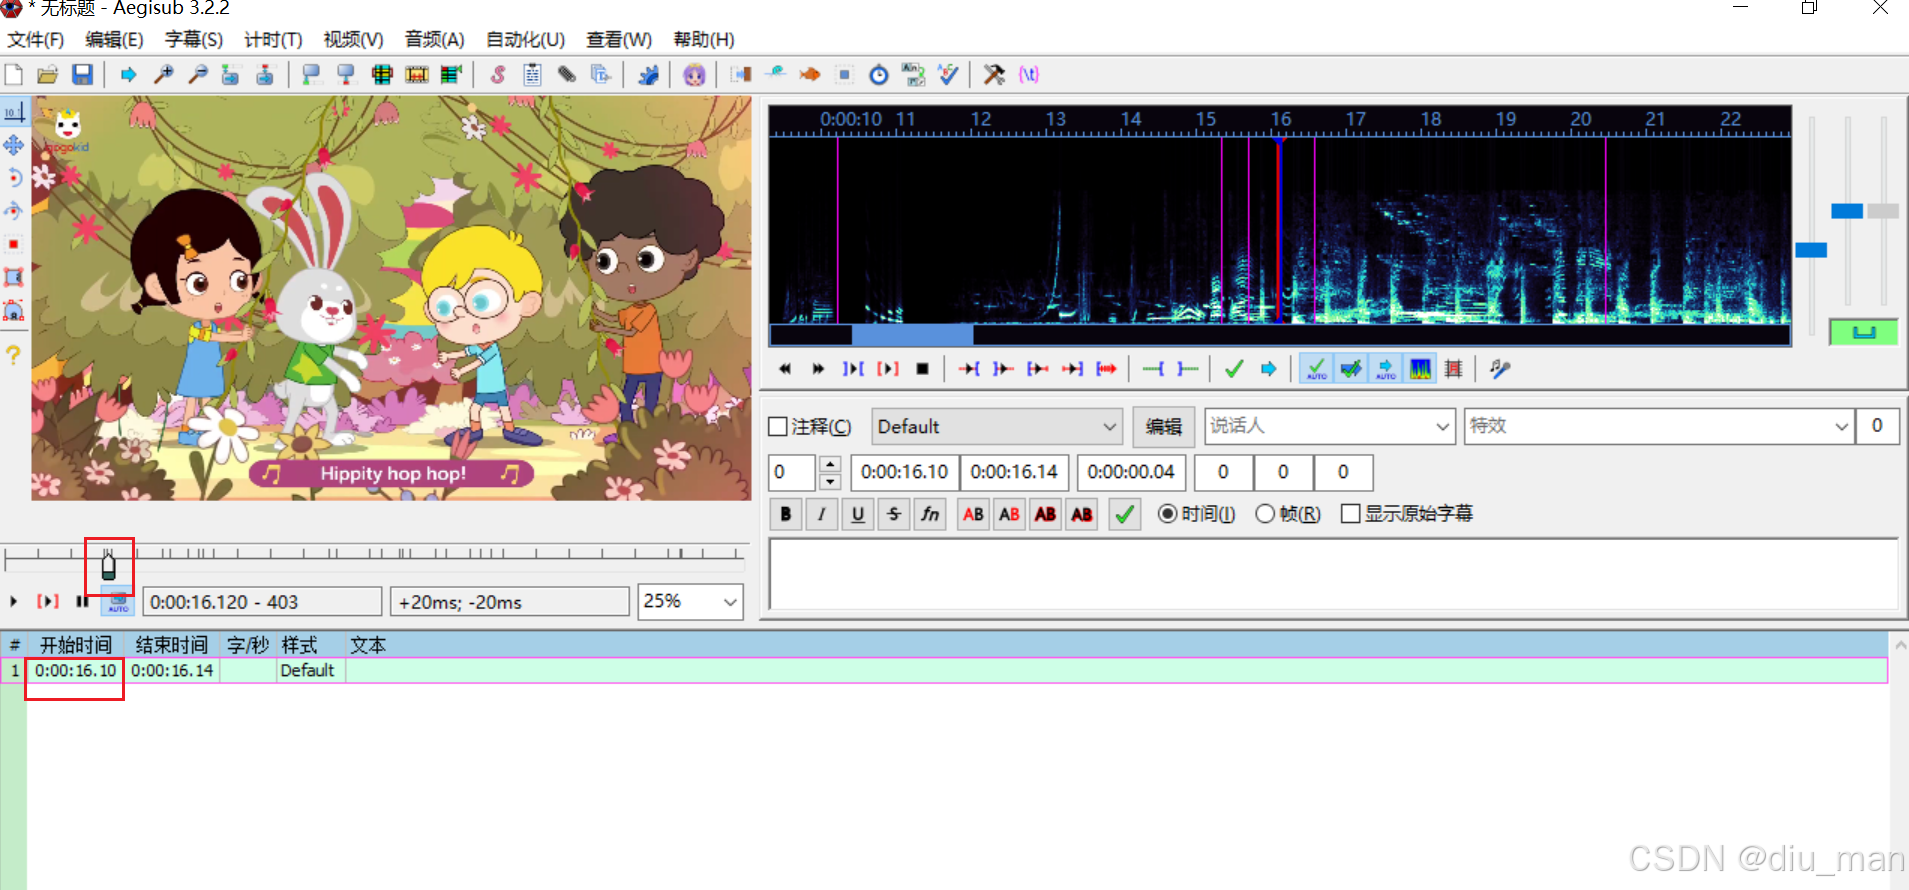This screenshot has width=1909, height=890.
Task: Snap subtitle start to video
Action: pos(311,74)
